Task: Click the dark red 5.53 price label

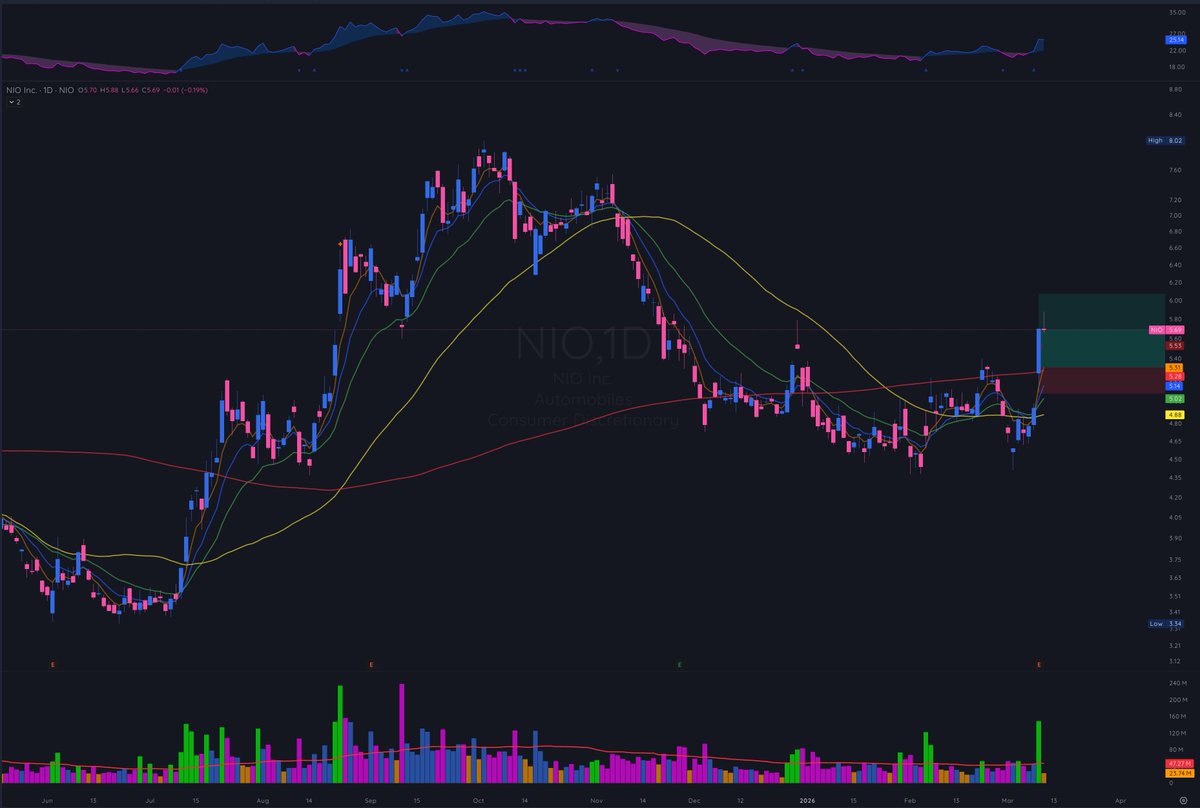Action: point(1174,346)
